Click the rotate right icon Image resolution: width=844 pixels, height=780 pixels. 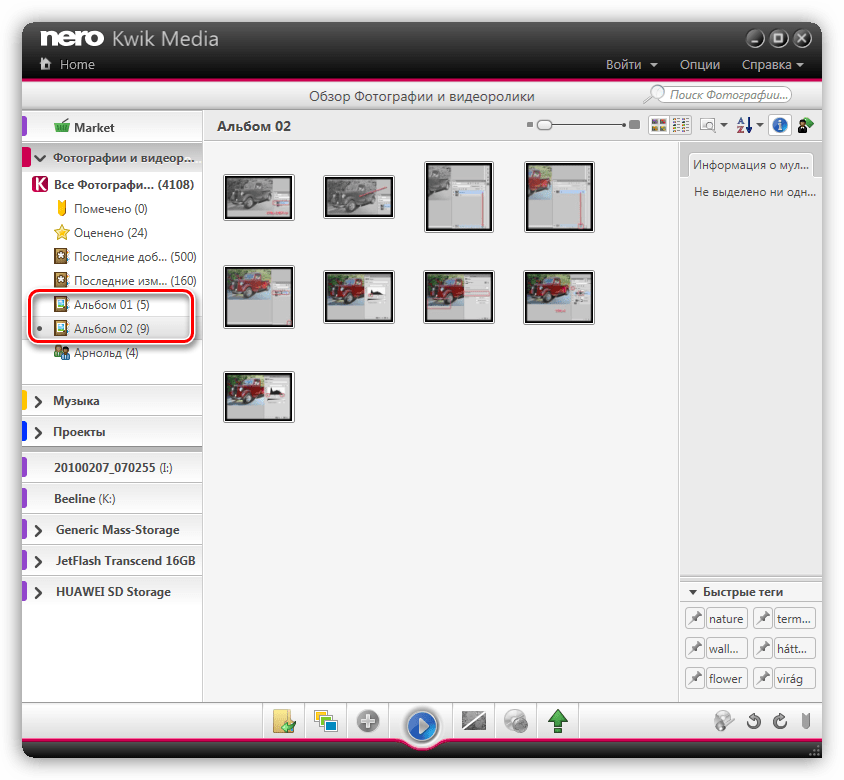[780, 721]
